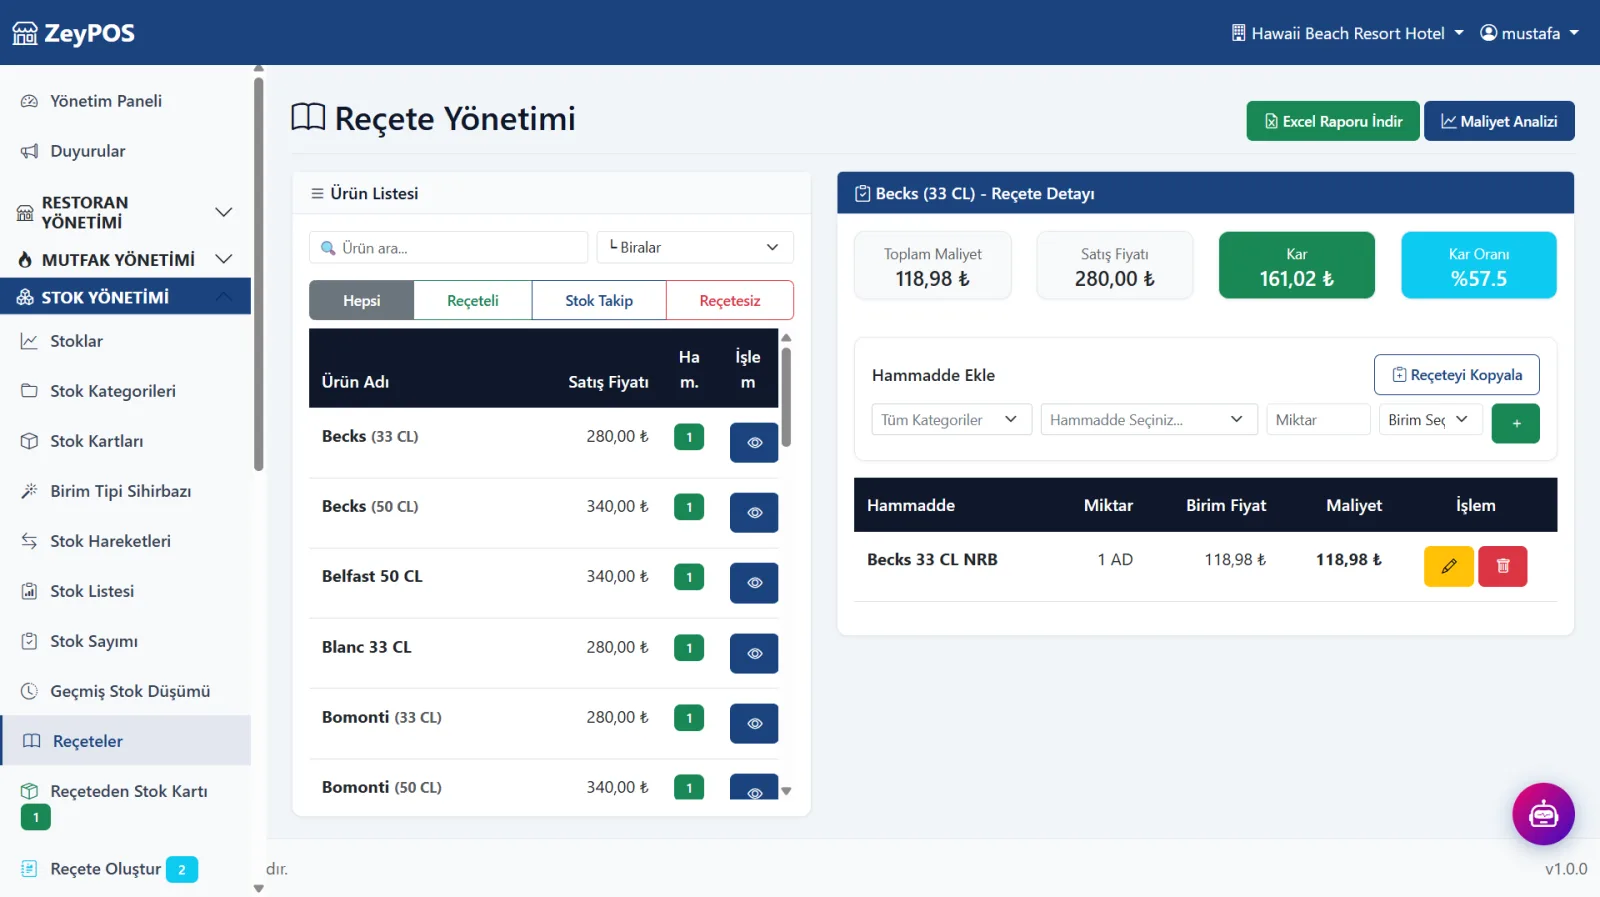
Task: Click Satış Fiyatı 280,00 ₺ card
Action: coord(1114,265)
